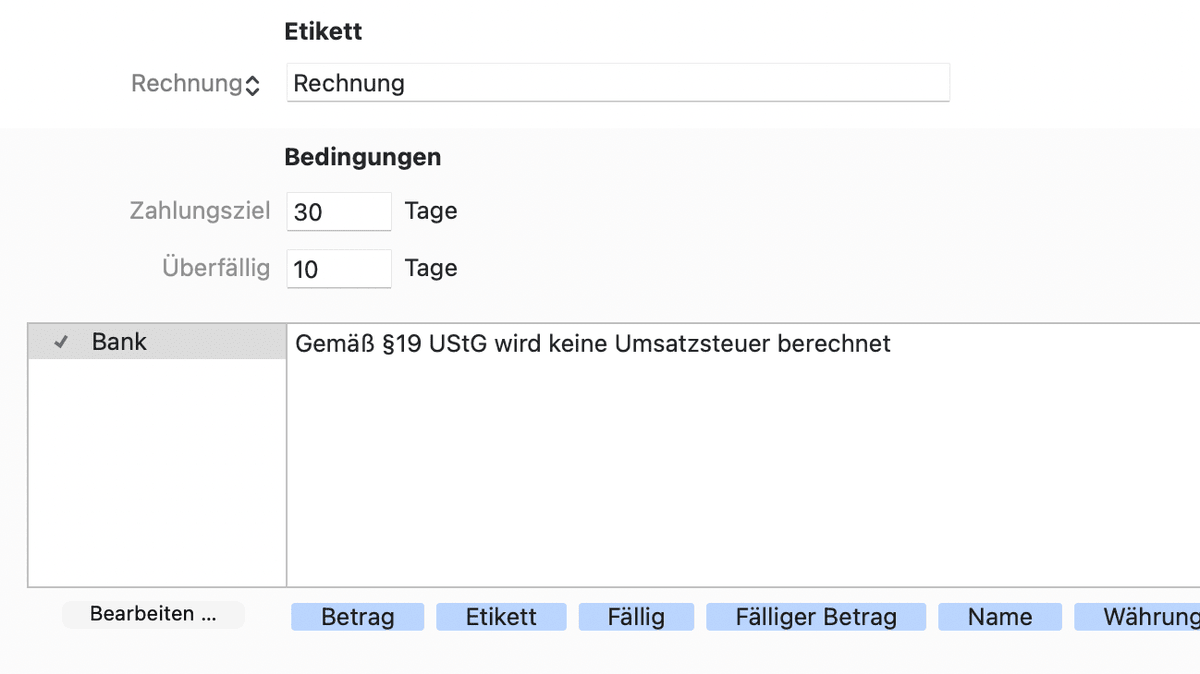Click the Etikett heading above the name field
This screenshot has height=674, width=1200.
click(322, 31)
